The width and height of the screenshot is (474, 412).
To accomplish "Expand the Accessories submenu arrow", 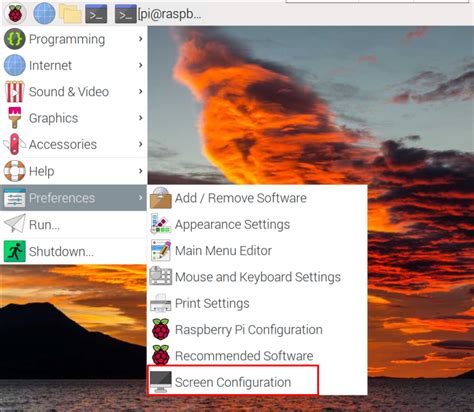I will point(140,144).
